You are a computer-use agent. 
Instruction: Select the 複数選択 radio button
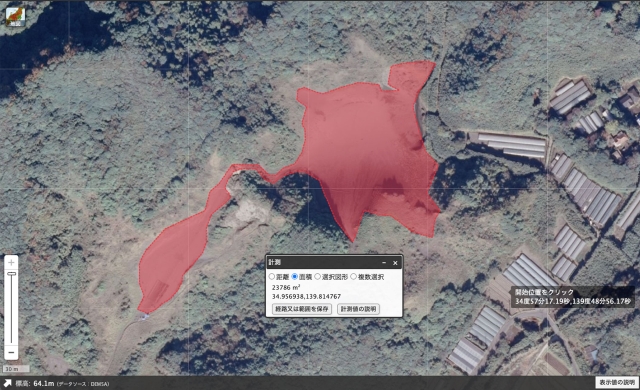click(353, 277)
